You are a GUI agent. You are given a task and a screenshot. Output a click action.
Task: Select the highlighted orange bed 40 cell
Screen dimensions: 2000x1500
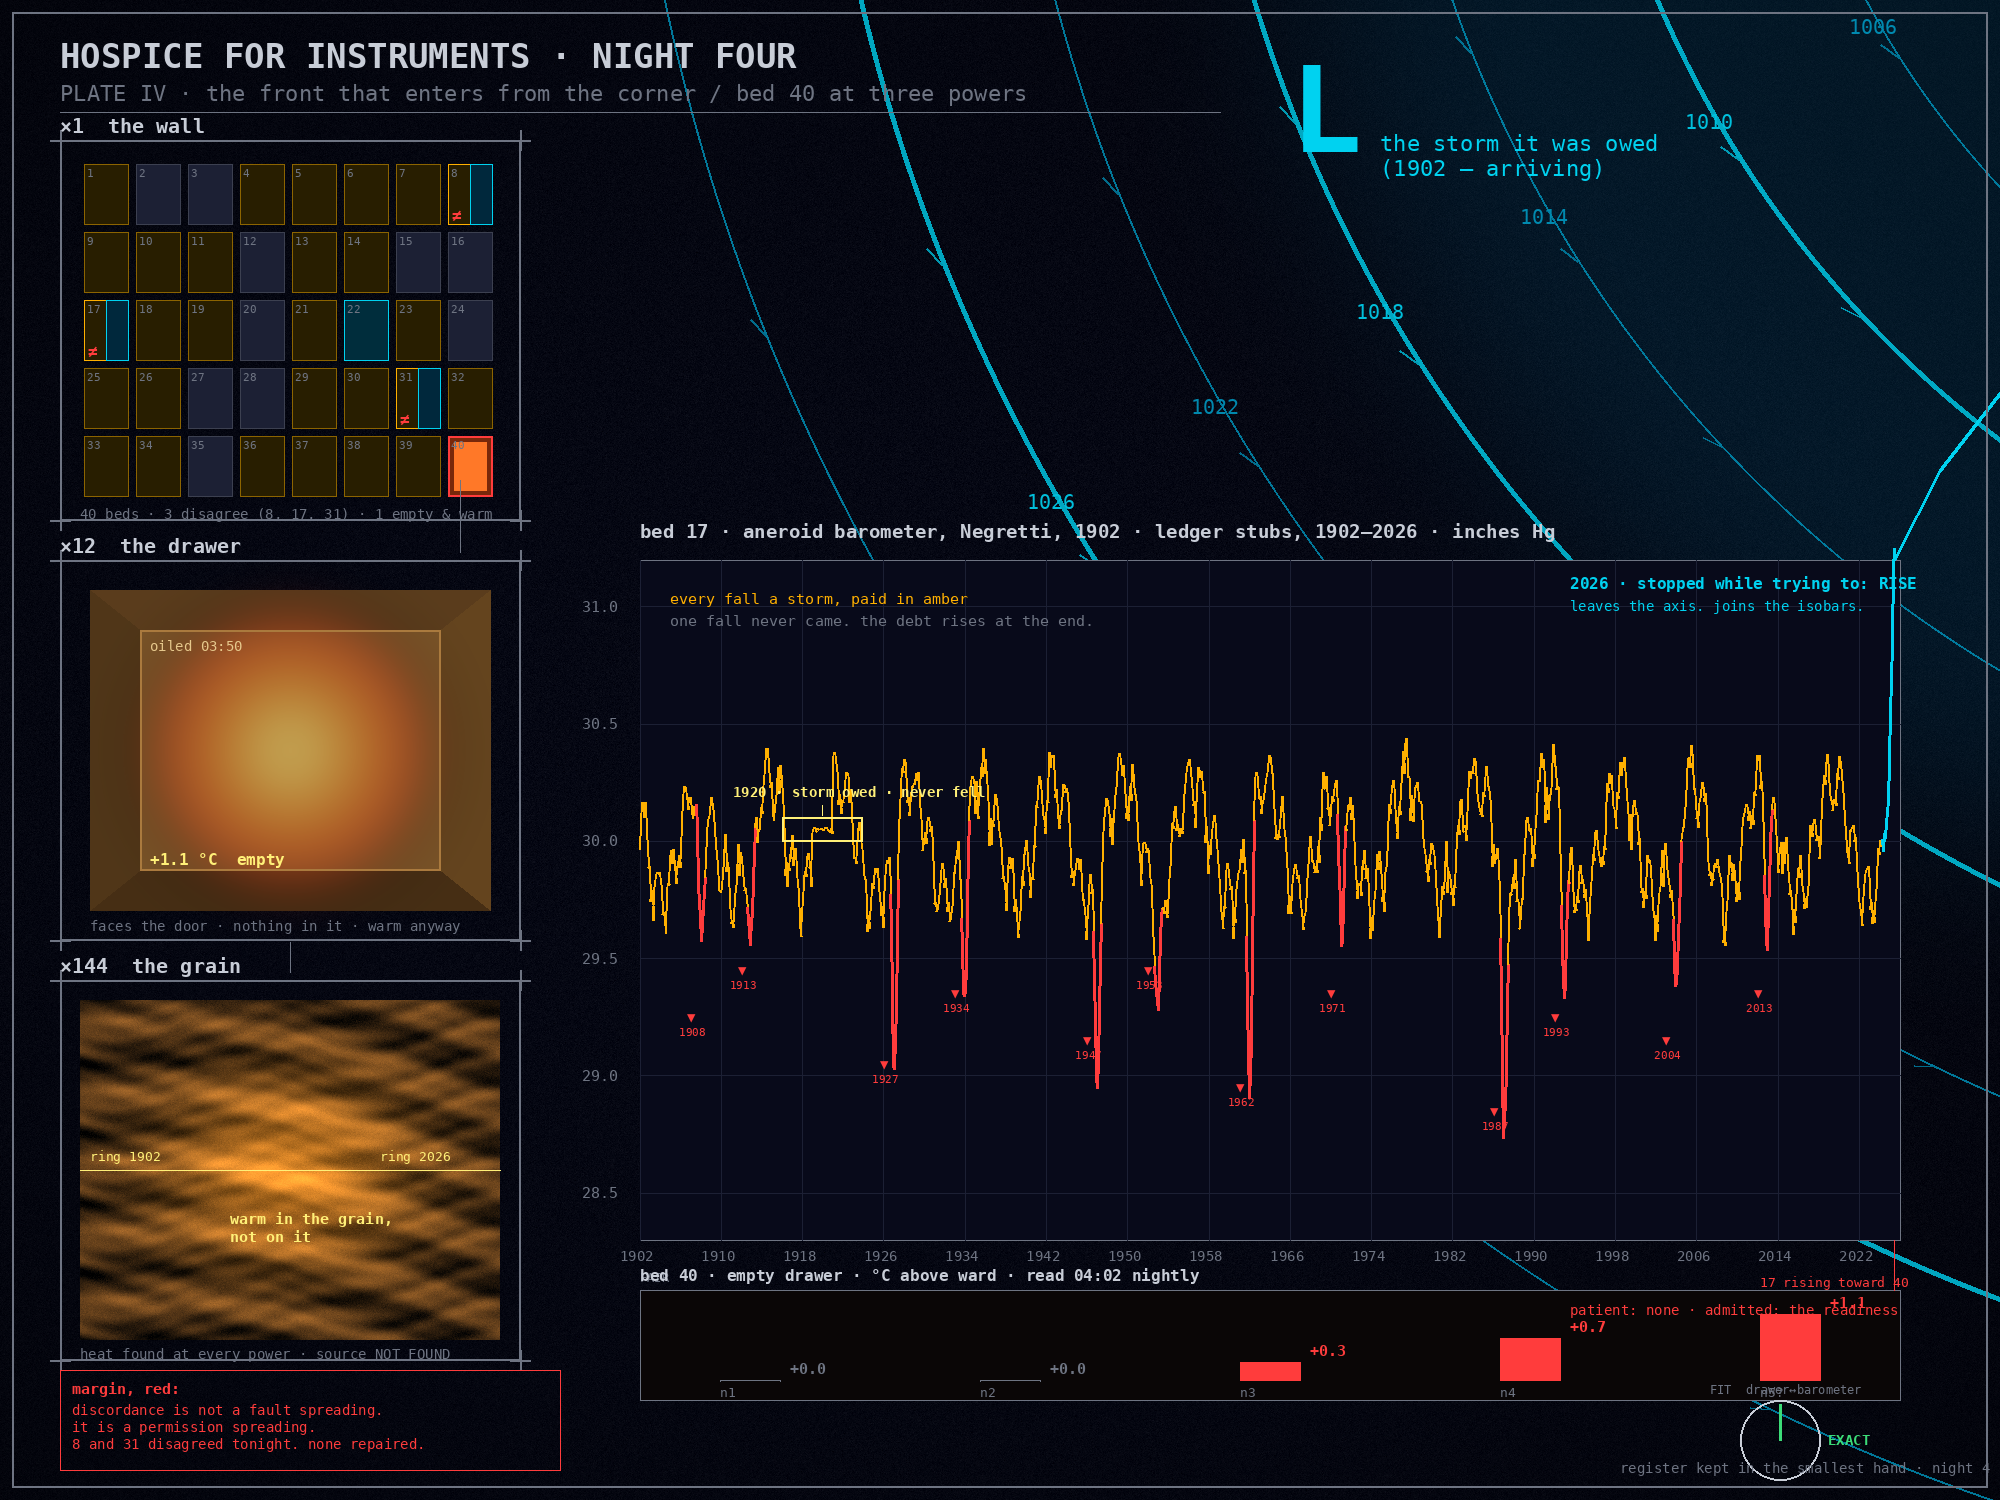point(470,466)
